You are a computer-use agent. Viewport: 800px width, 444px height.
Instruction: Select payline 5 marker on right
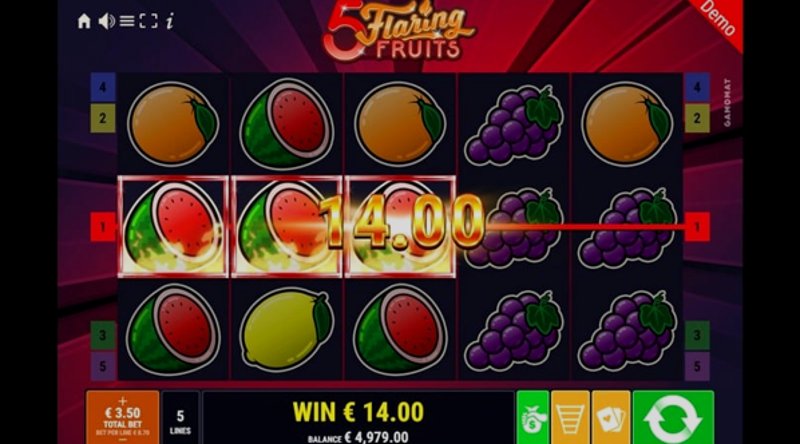tap(697, 366)
